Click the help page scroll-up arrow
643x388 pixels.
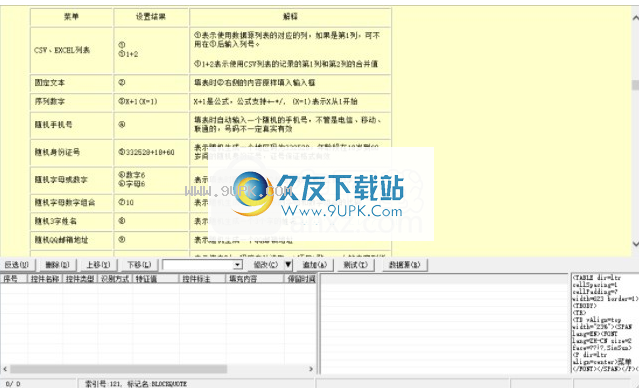coord(636,18)
